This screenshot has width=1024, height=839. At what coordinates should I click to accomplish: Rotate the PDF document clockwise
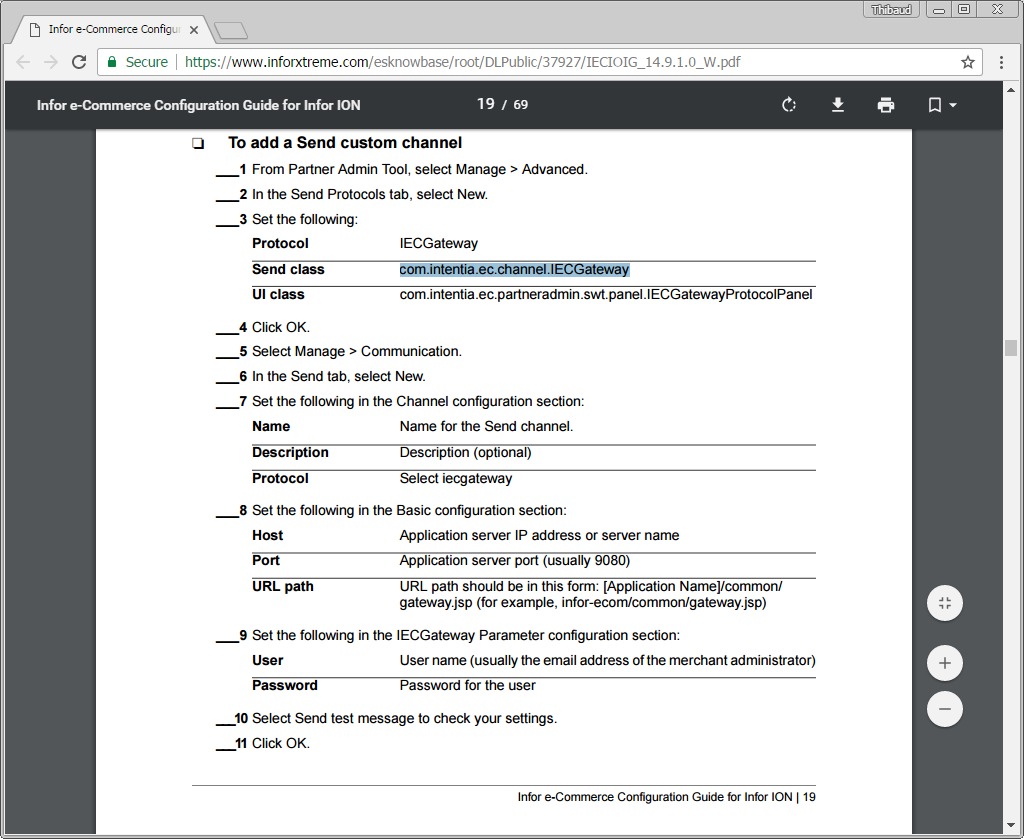click(789, 105)
